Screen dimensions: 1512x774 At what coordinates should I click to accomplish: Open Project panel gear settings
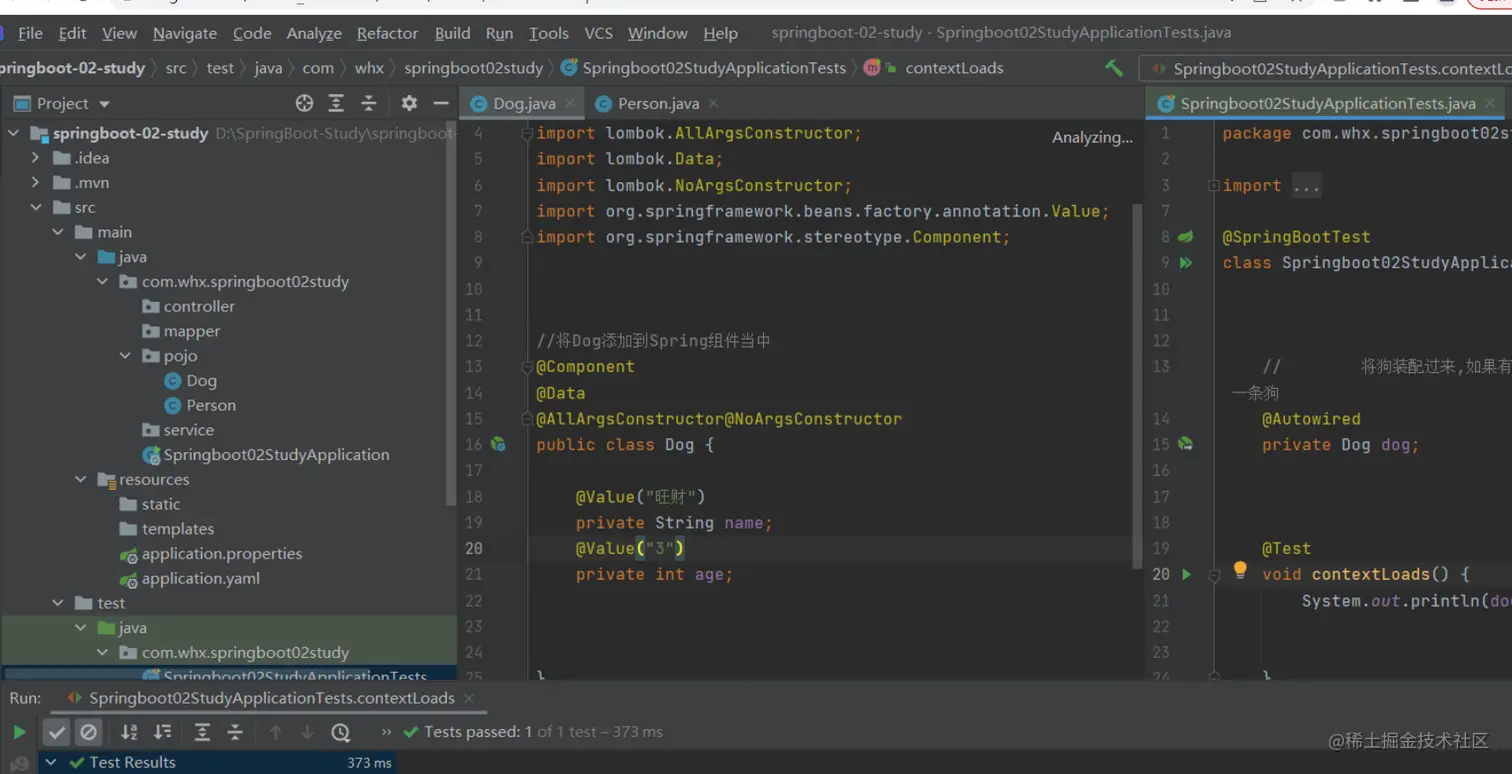click(409, 103)
